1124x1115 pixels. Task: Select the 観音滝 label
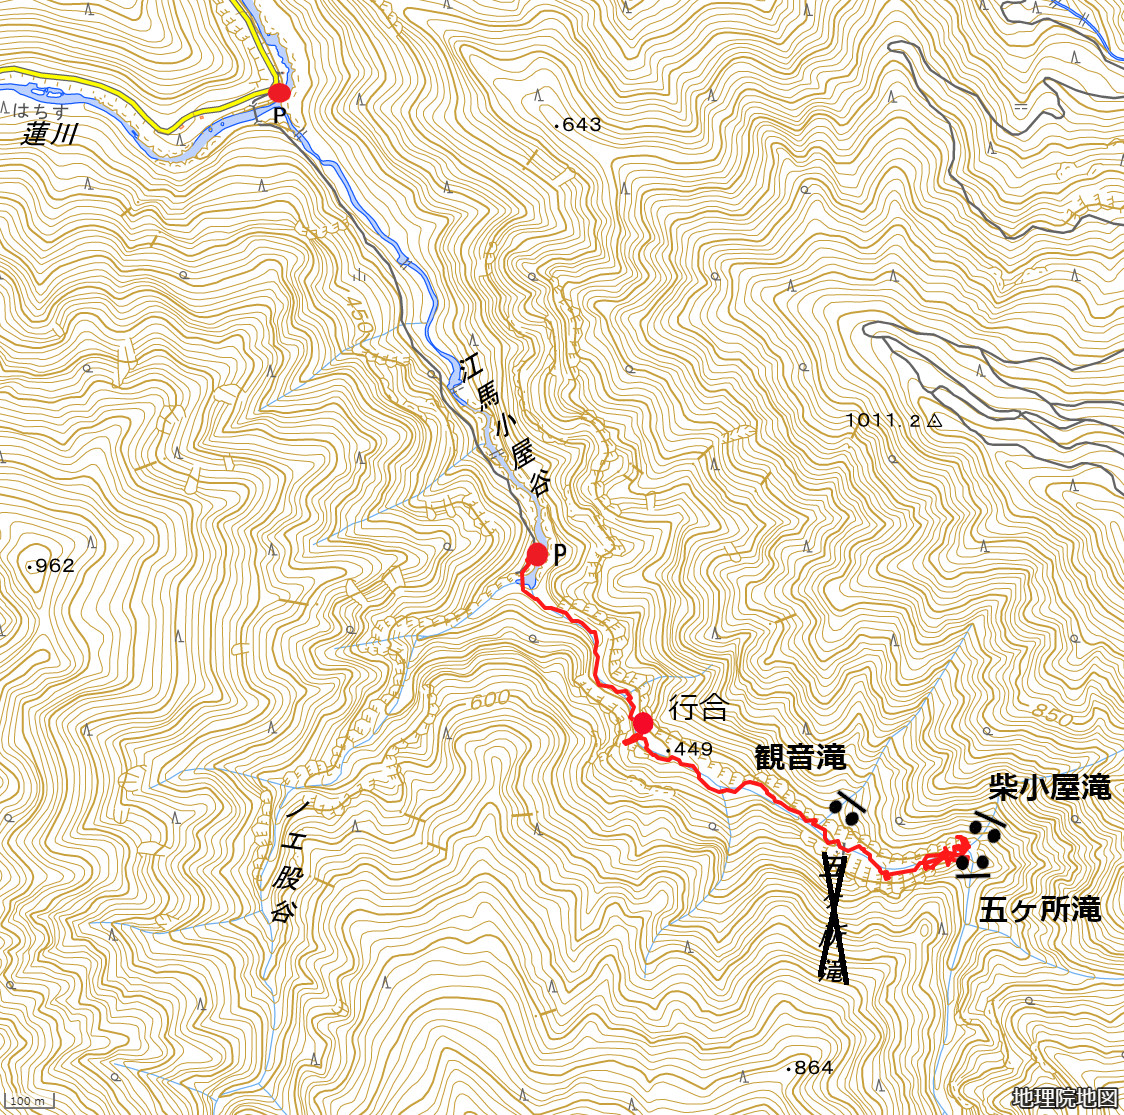click(800, 757)
